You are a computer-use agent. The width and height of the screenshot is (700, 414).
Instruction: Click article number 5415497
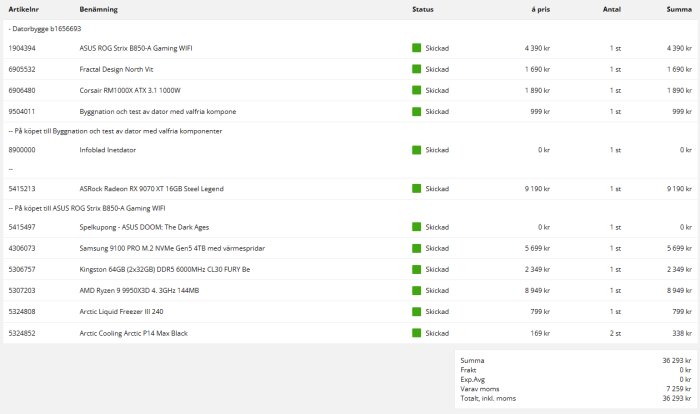pyautogui.click(x=22, y=227)
